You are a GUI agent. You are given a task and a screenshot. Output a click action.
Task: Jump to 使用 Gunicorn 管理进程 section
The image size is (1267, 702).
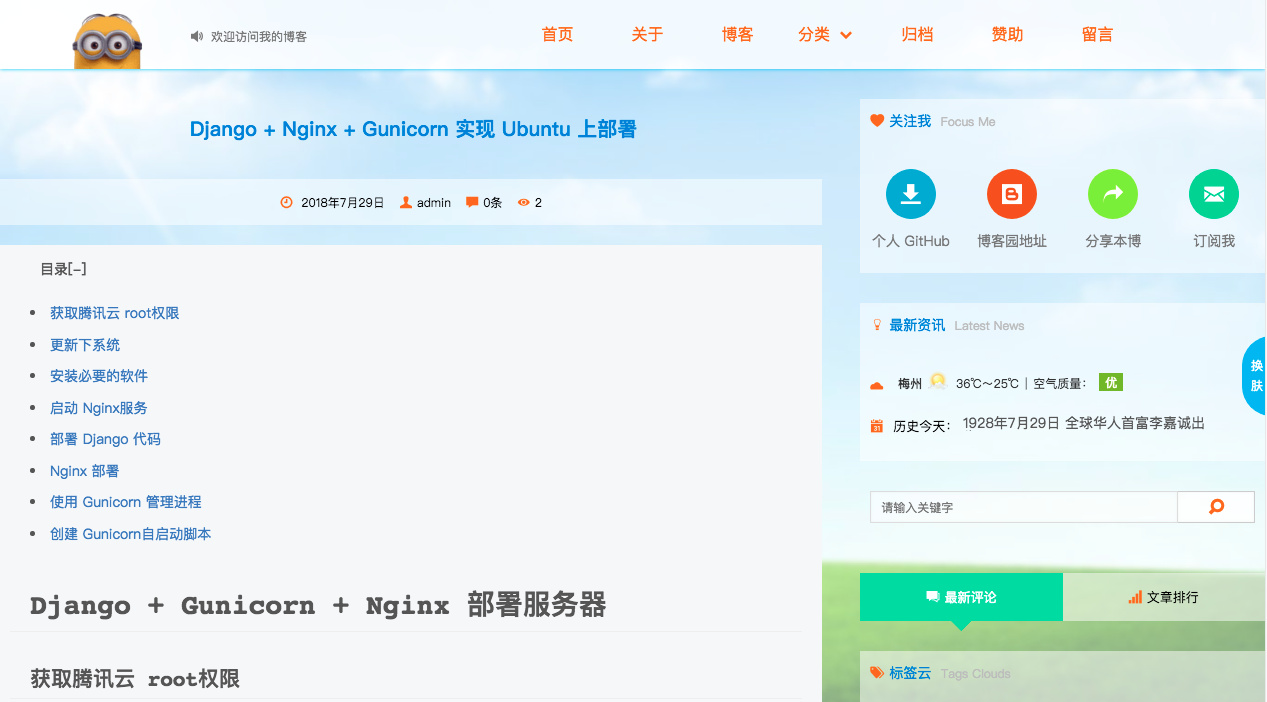[x=126, y=502]
